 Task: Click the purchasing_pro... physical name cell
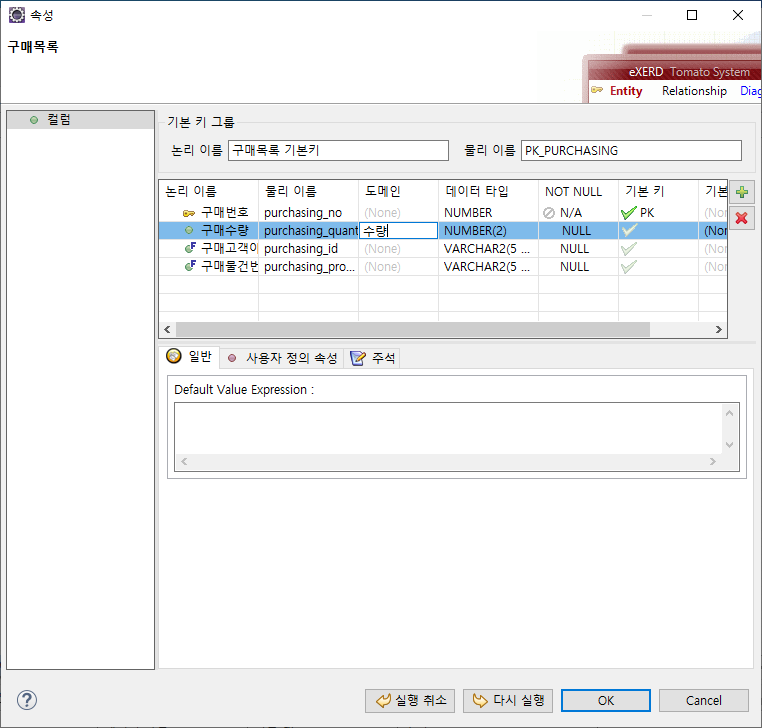point(309,266)
